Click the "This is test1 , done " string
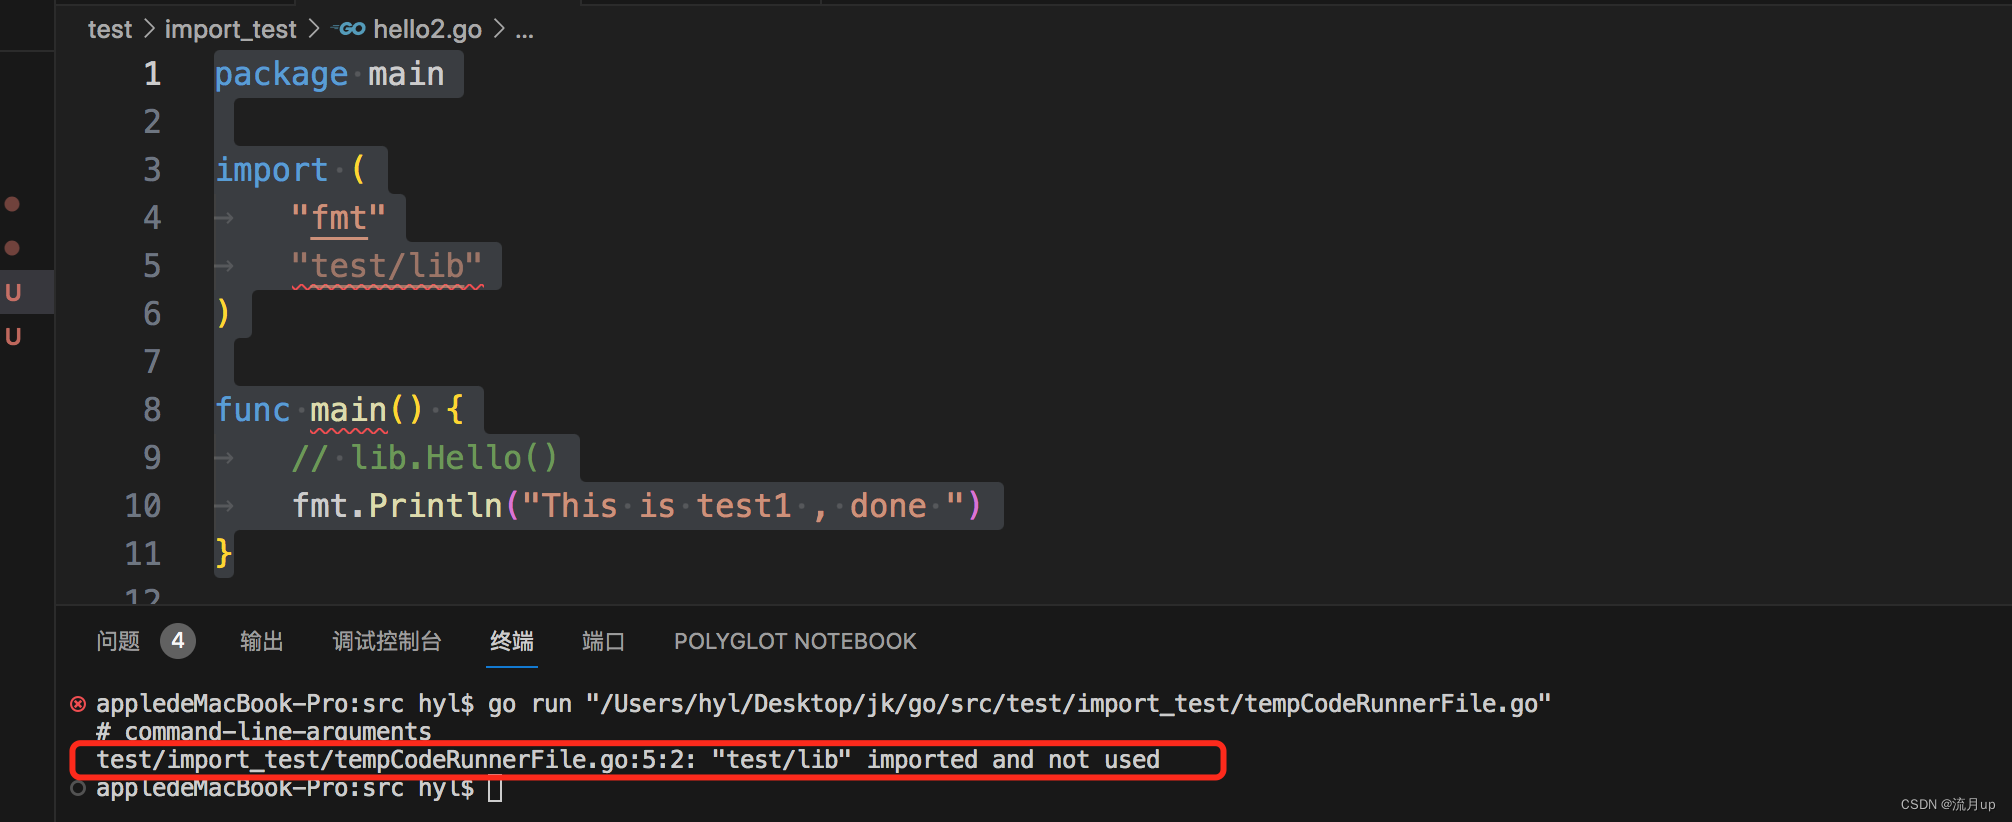 743,506
